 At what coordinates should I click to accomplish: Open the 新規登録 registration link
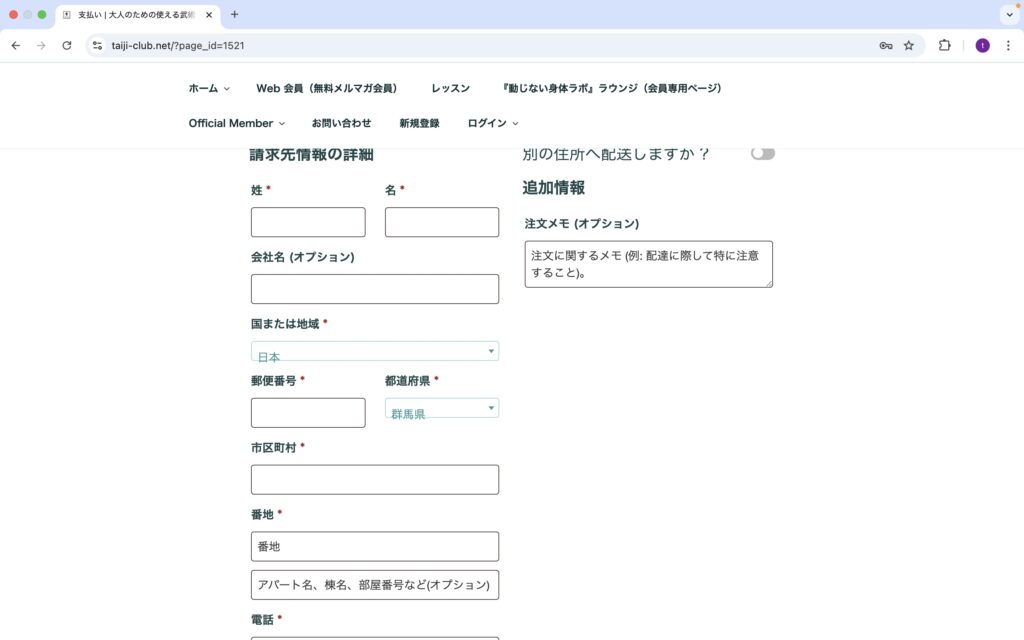click(x=419, y=123)
